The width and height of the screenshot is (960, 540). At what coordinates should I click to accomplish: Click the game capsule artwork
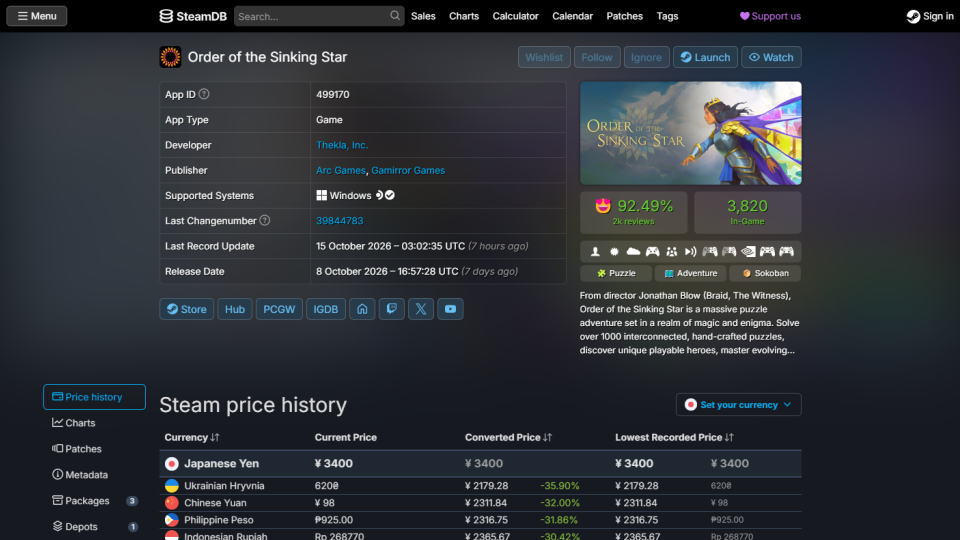click(691, 133)
